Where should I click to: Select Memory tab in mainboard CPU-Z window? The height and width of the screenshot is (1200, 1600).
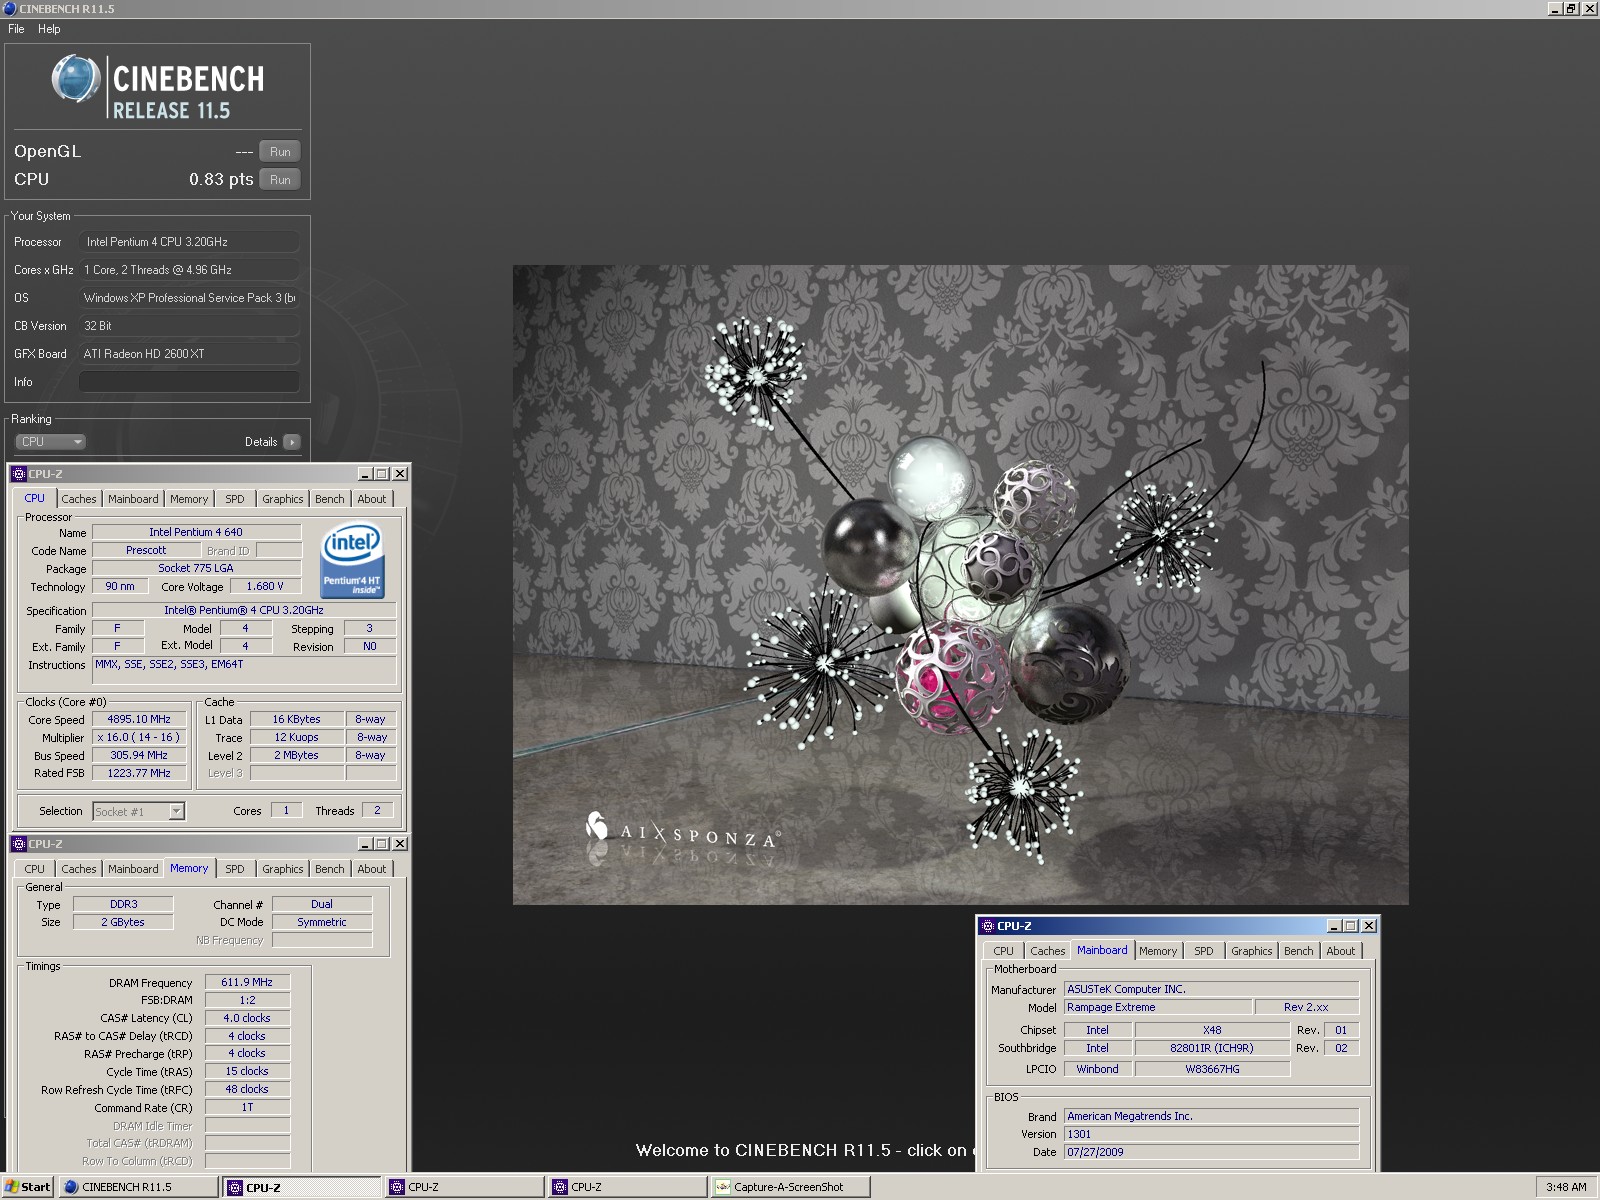pyautogui.click(x=1158, y=951)
